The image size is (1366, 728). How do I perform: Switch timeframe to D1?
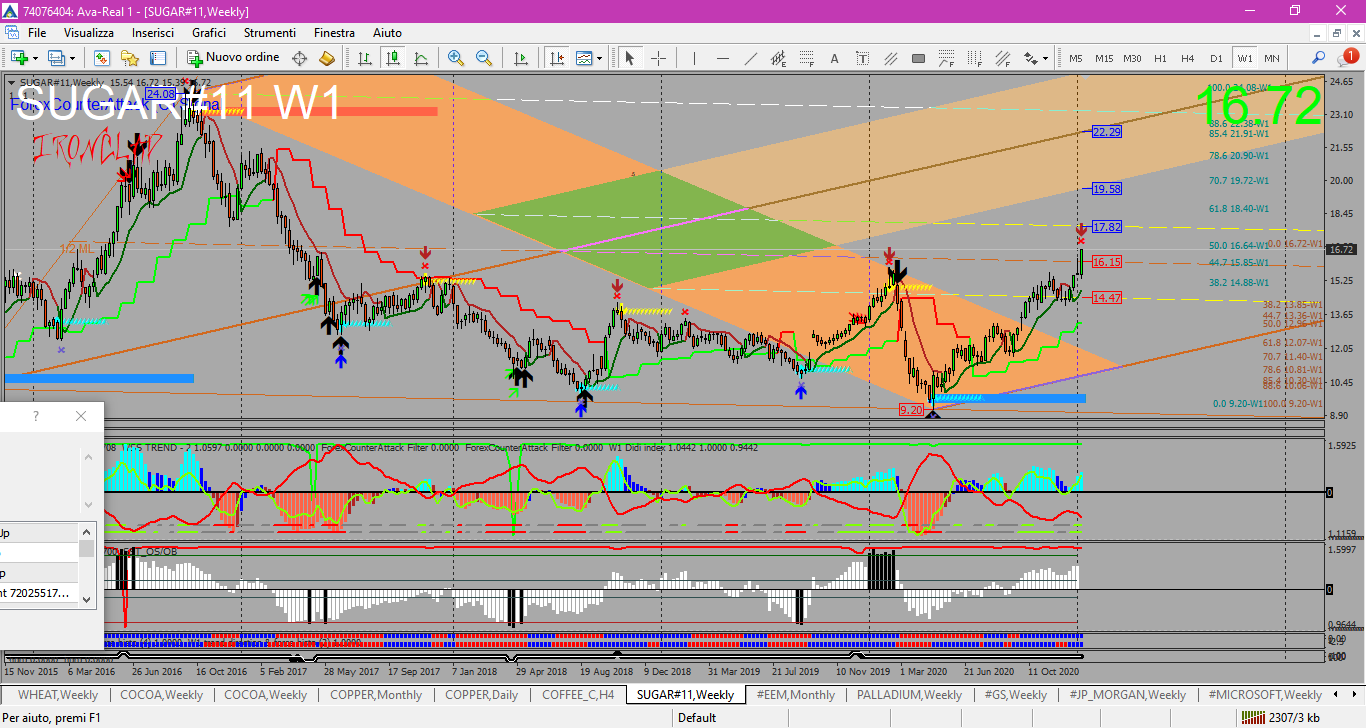click(x=1216, y=58)
